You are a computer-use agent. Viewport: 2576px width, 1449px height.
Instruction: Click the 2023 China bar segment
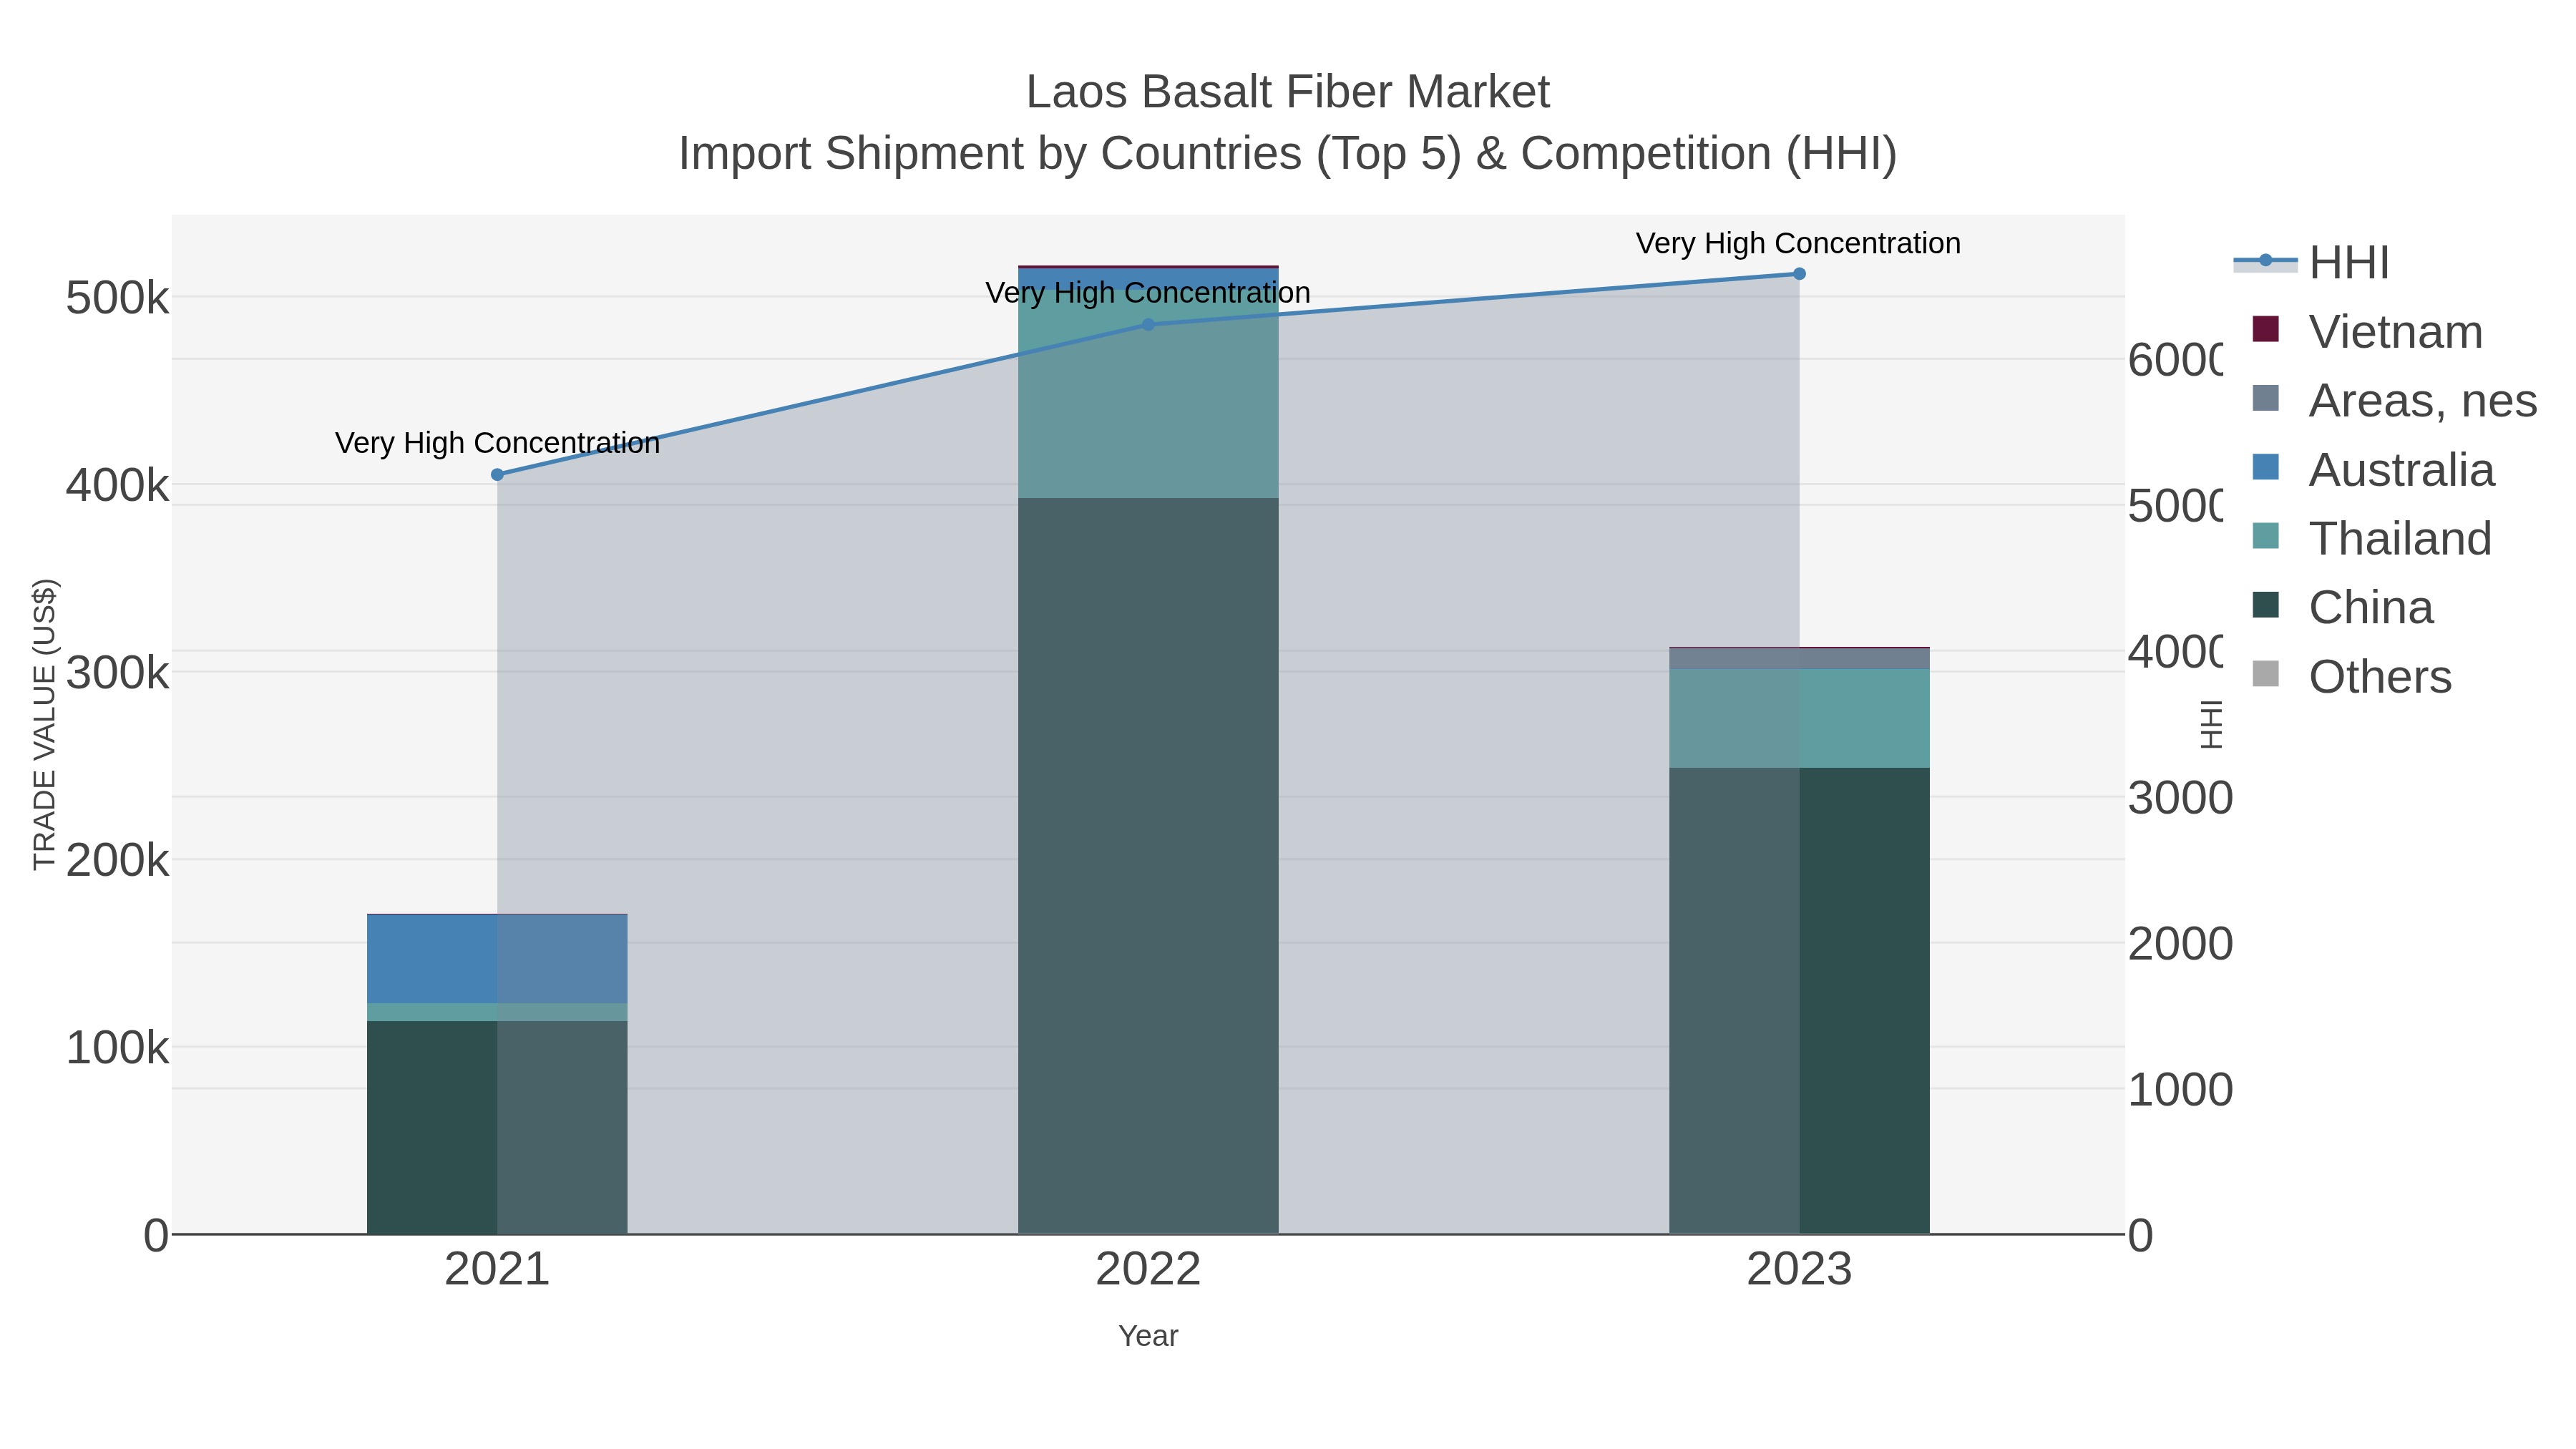pyautogui.click(x=1799, y=1001)
